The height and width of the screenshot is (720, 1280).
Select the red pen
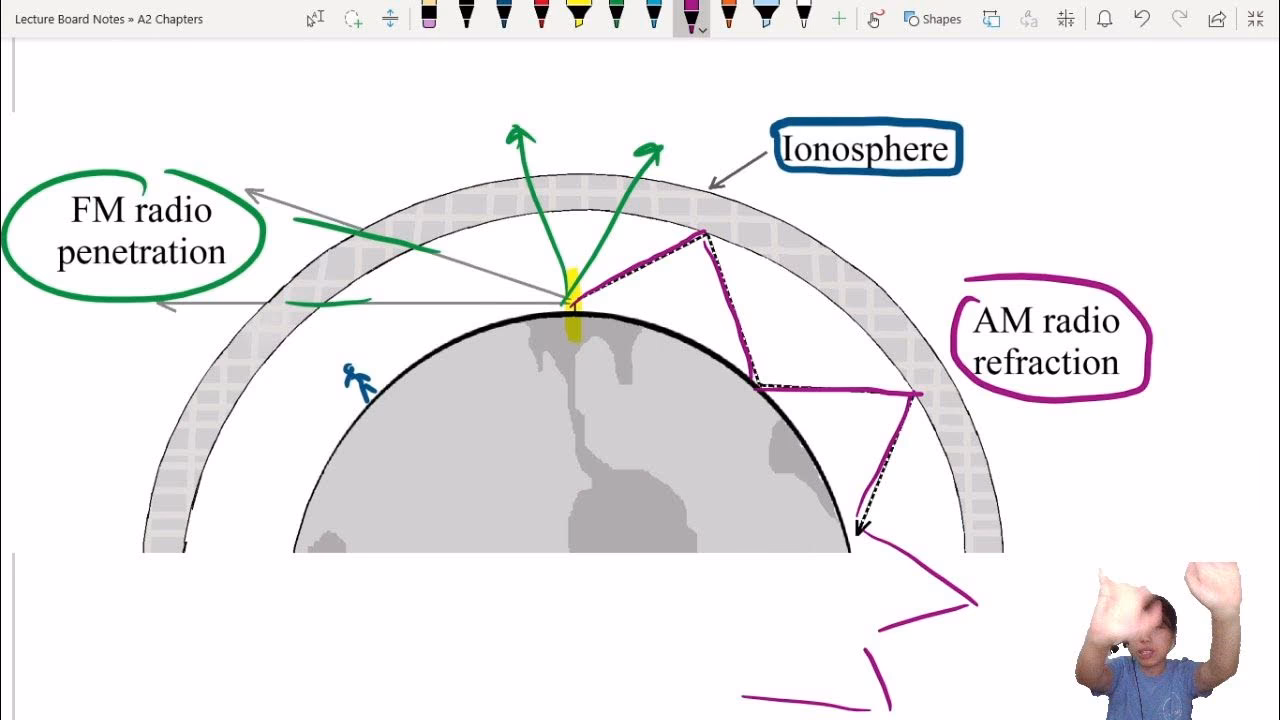(540, 18)
